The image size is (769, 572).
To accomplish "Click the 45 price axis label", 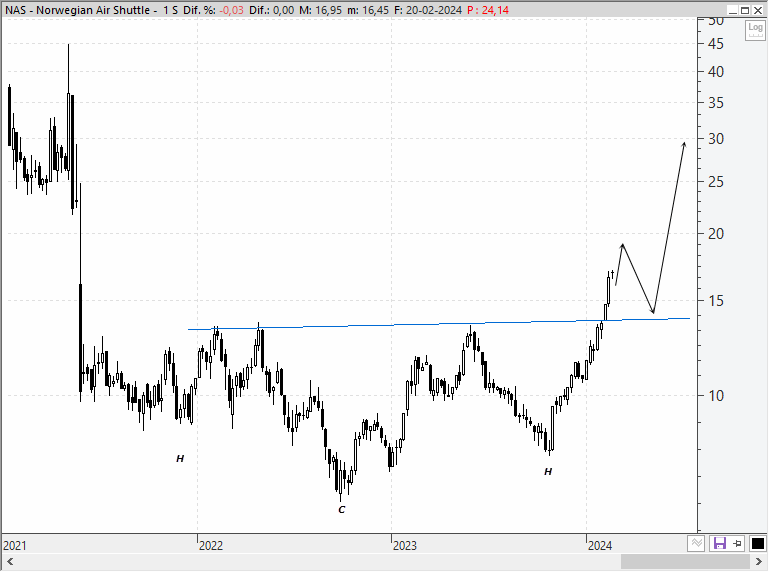I will point(716,44).
